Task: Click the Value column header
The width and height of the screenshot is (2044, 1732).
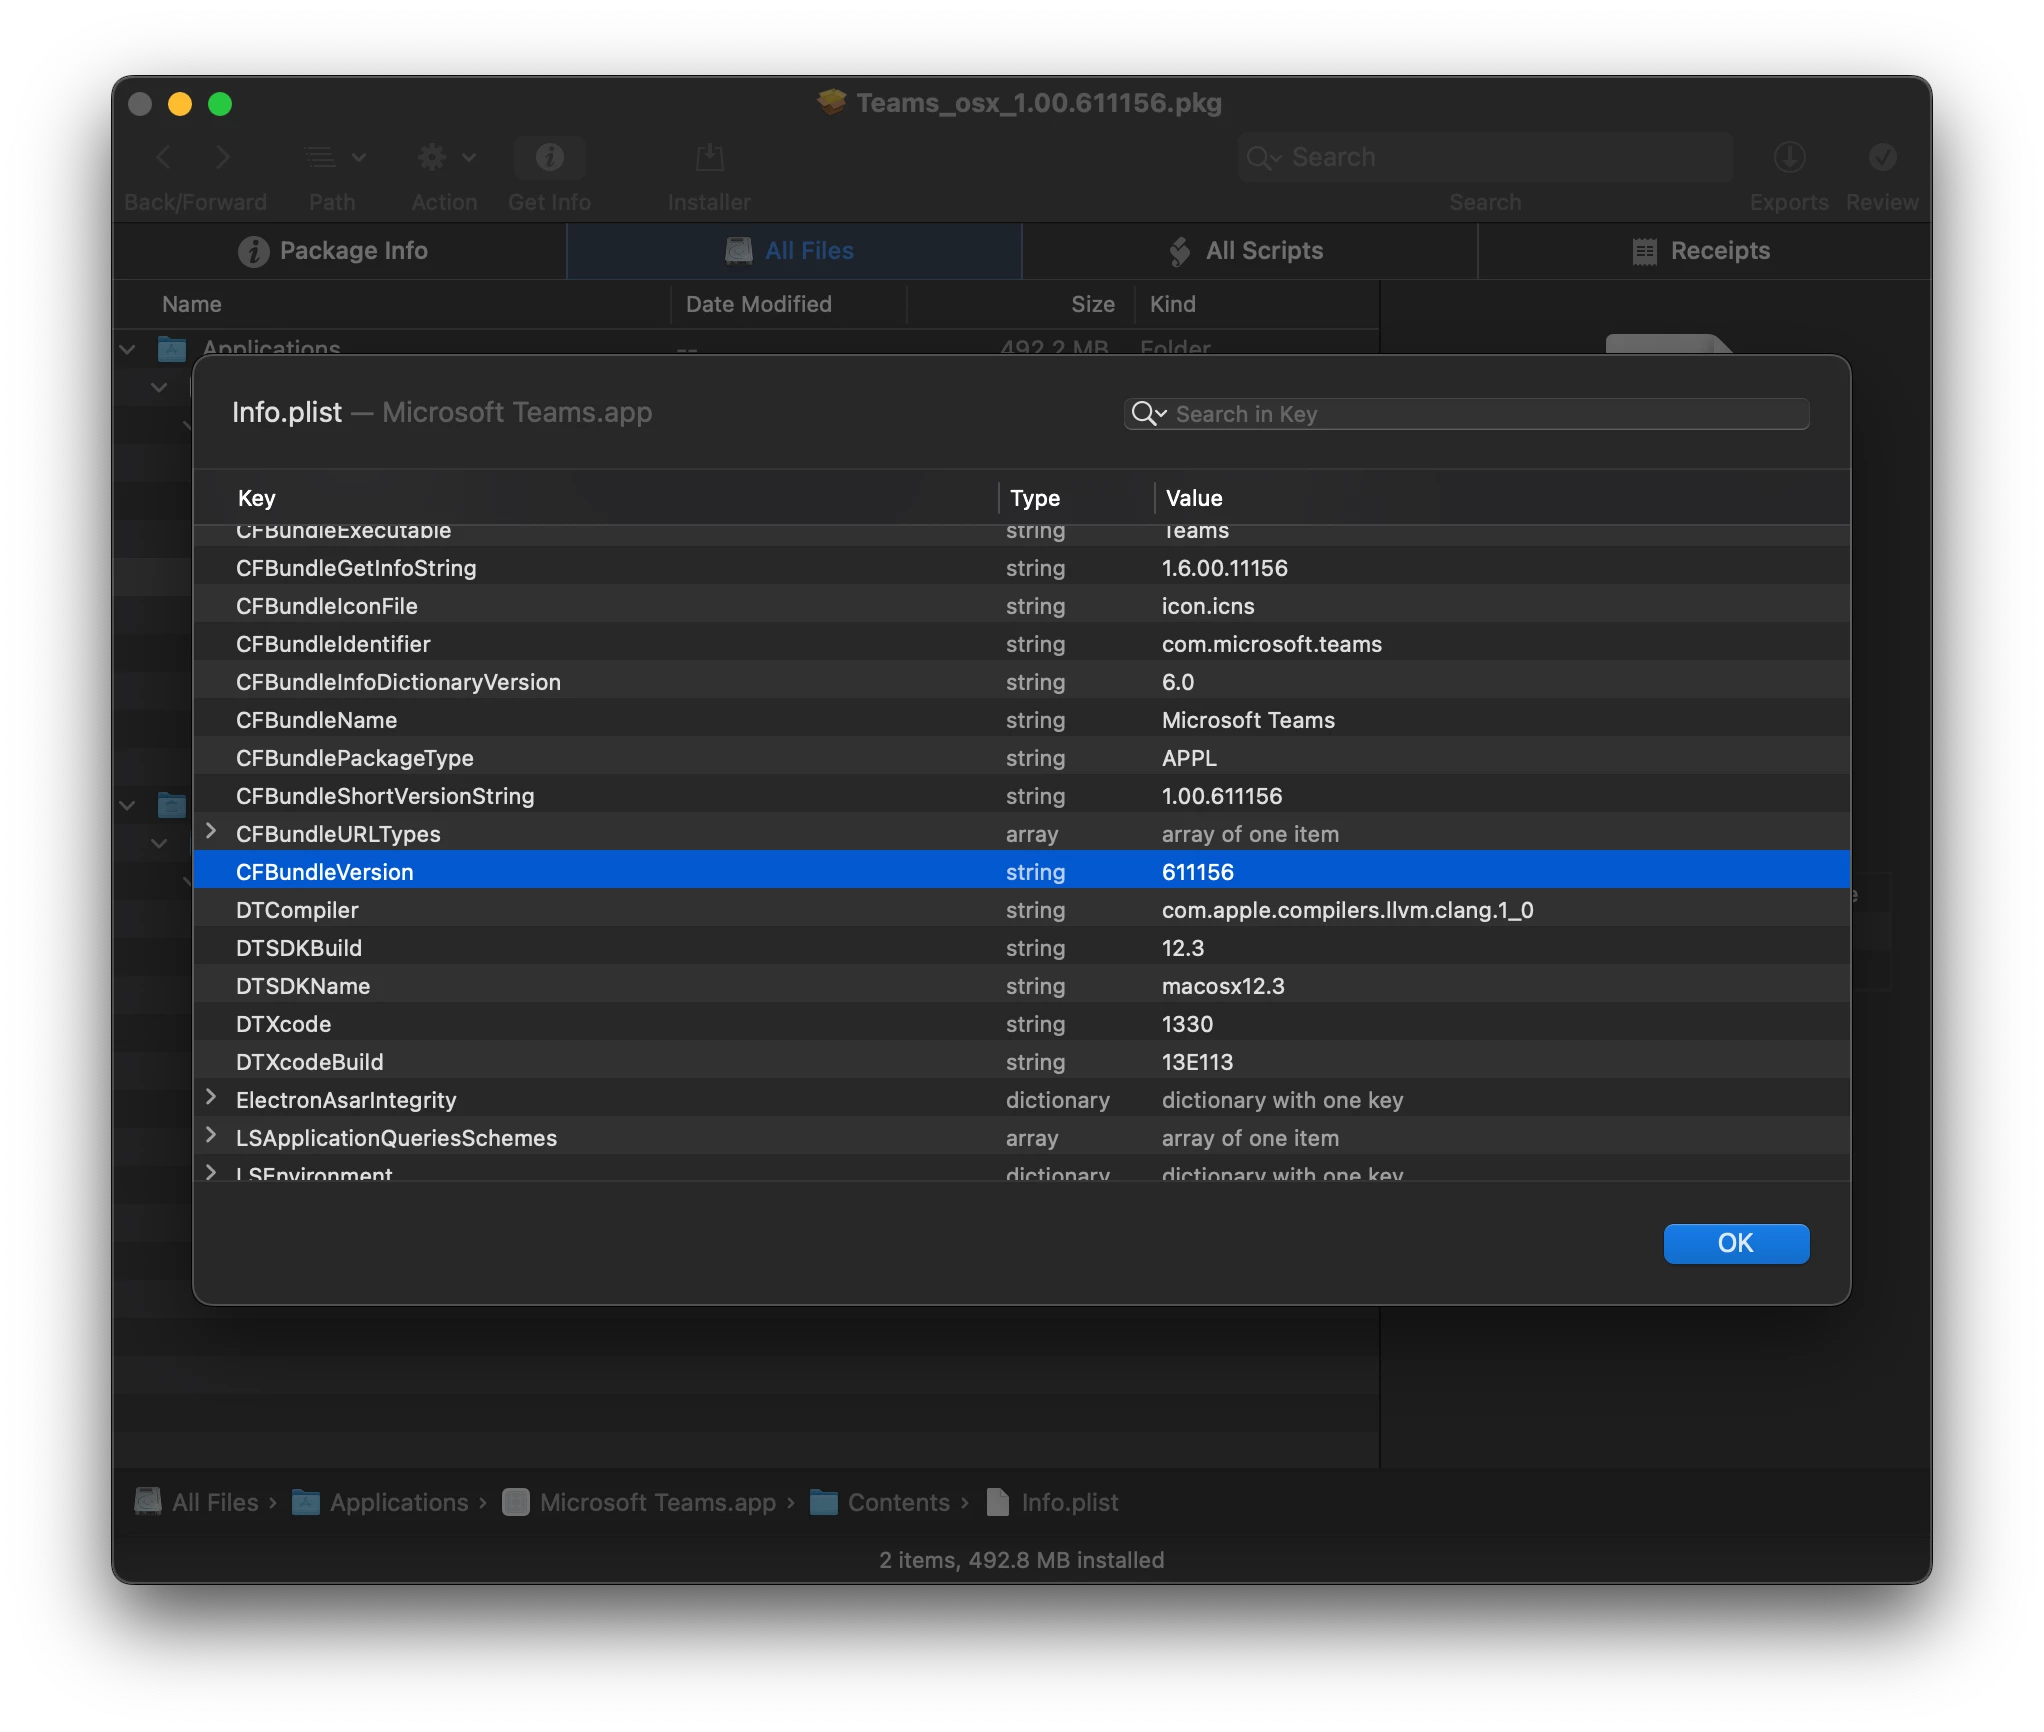Action: 1194,498
